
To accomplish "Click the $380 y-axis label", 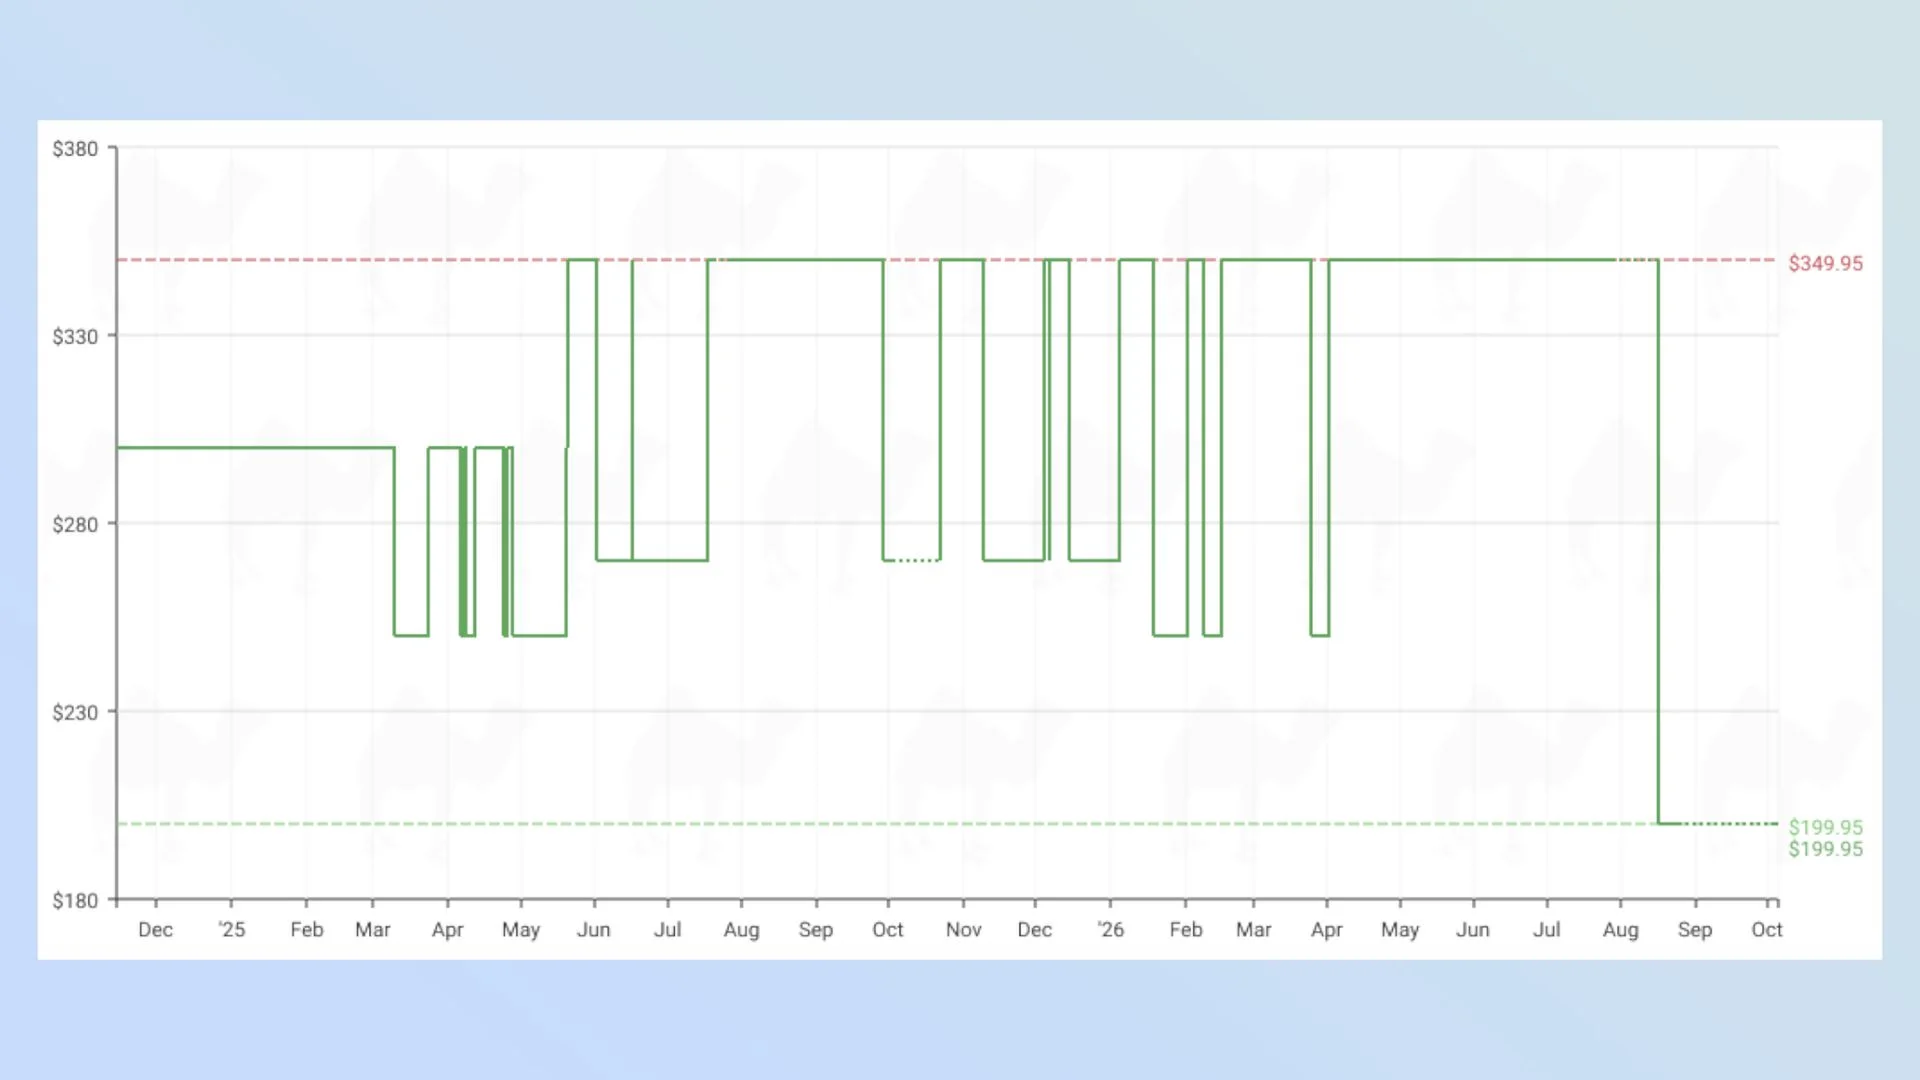I will pos(75,149).
